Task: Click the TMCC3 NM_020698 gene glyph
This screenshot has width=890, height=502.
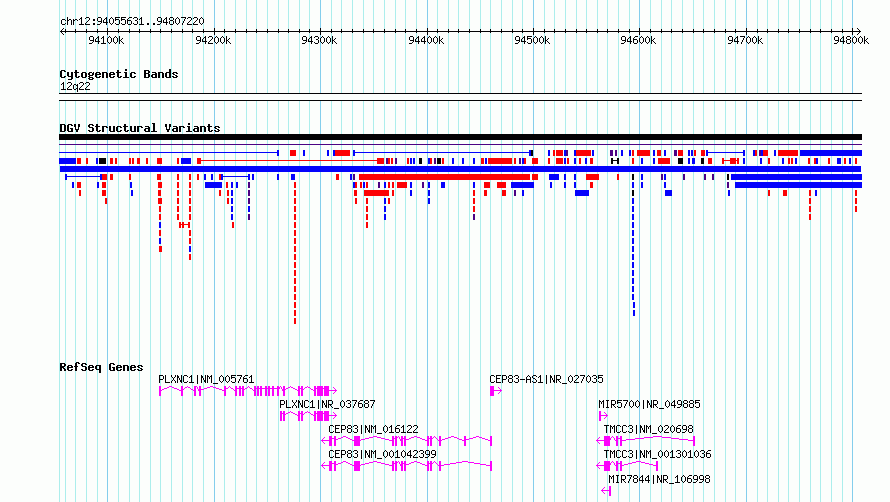Action: (x=645, y=441)
